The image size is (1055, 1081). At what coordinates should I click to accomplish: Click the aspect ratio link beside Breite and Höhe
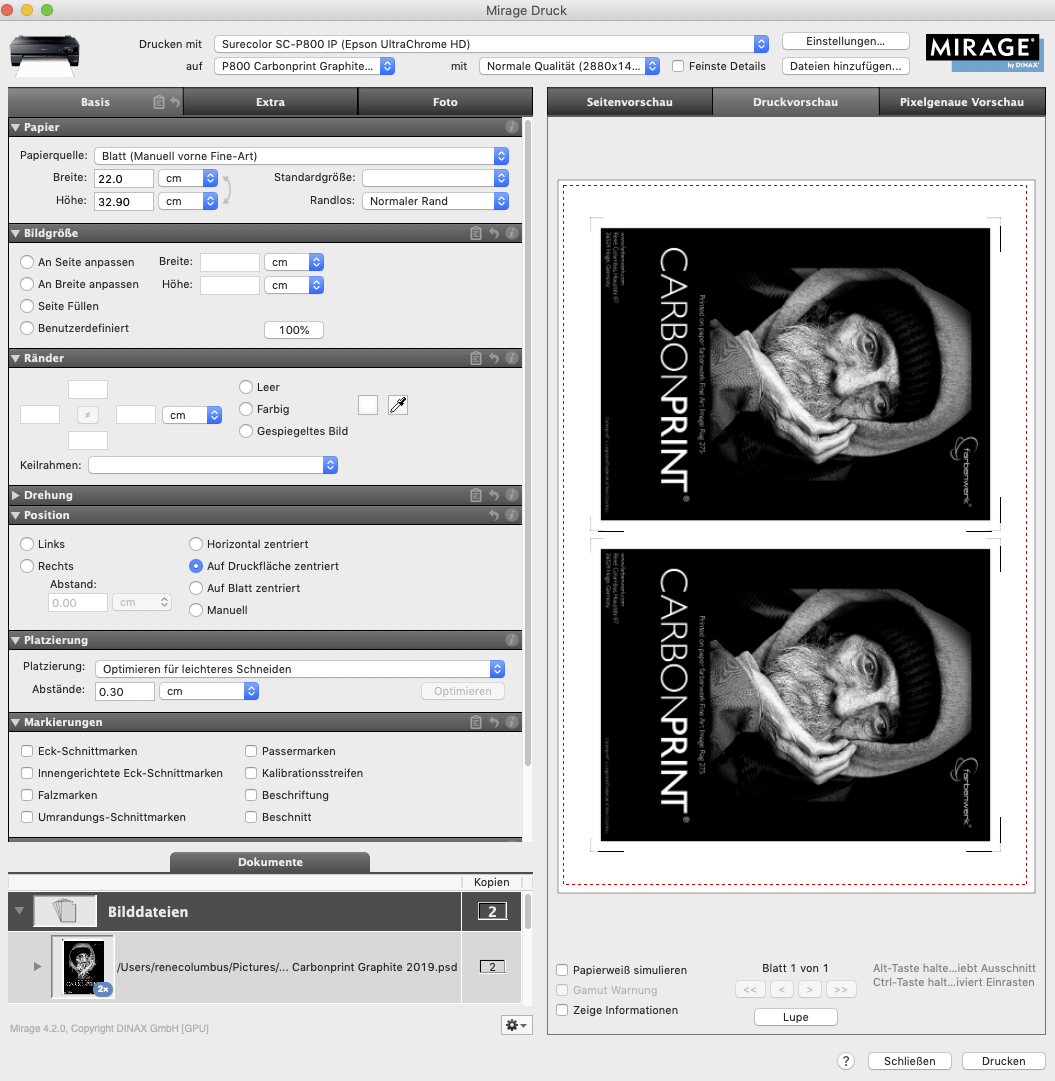(226, 190)
